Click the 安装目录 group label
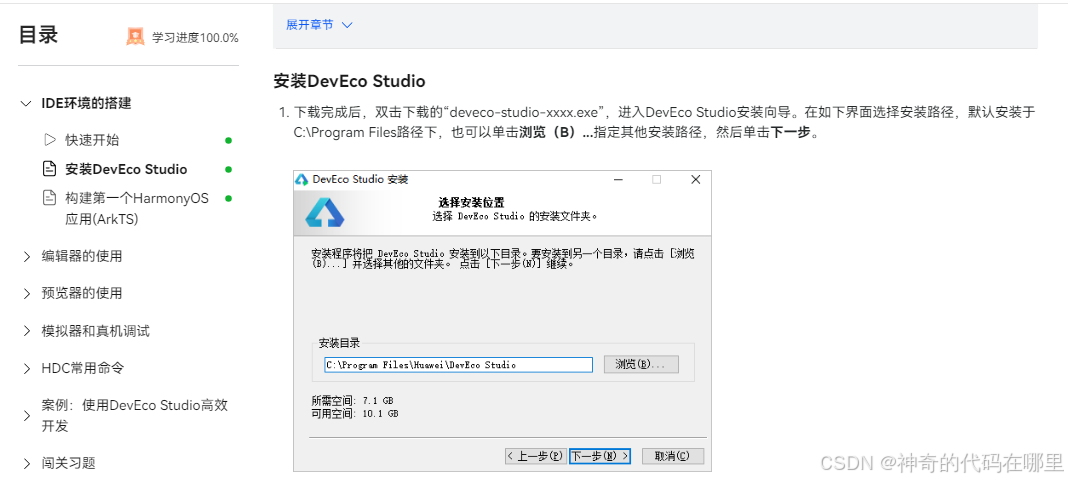 pyautogui.click(x=339, y=343)
